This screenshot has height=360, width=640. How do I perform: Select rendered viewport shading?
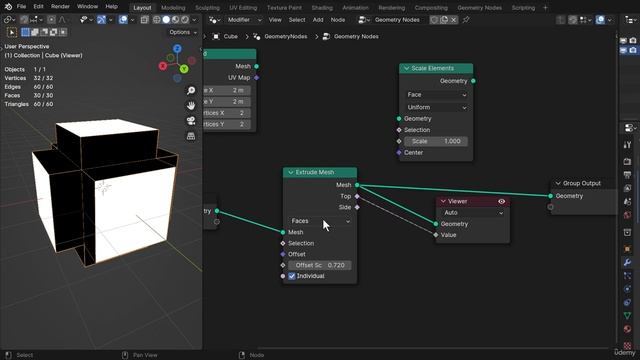[x=185, y=20]
